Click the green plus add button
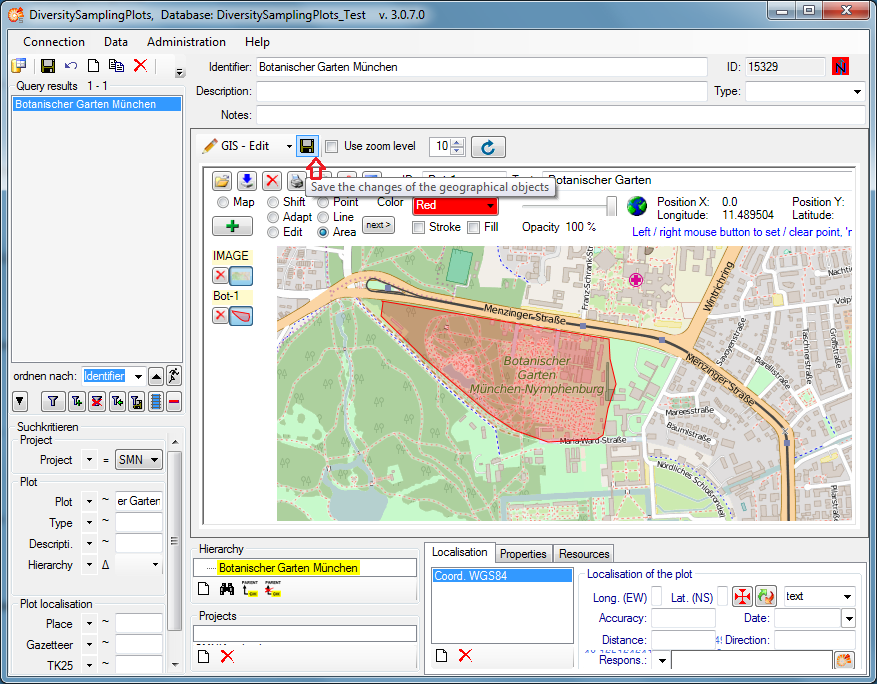877x684 pixels. 232,226
